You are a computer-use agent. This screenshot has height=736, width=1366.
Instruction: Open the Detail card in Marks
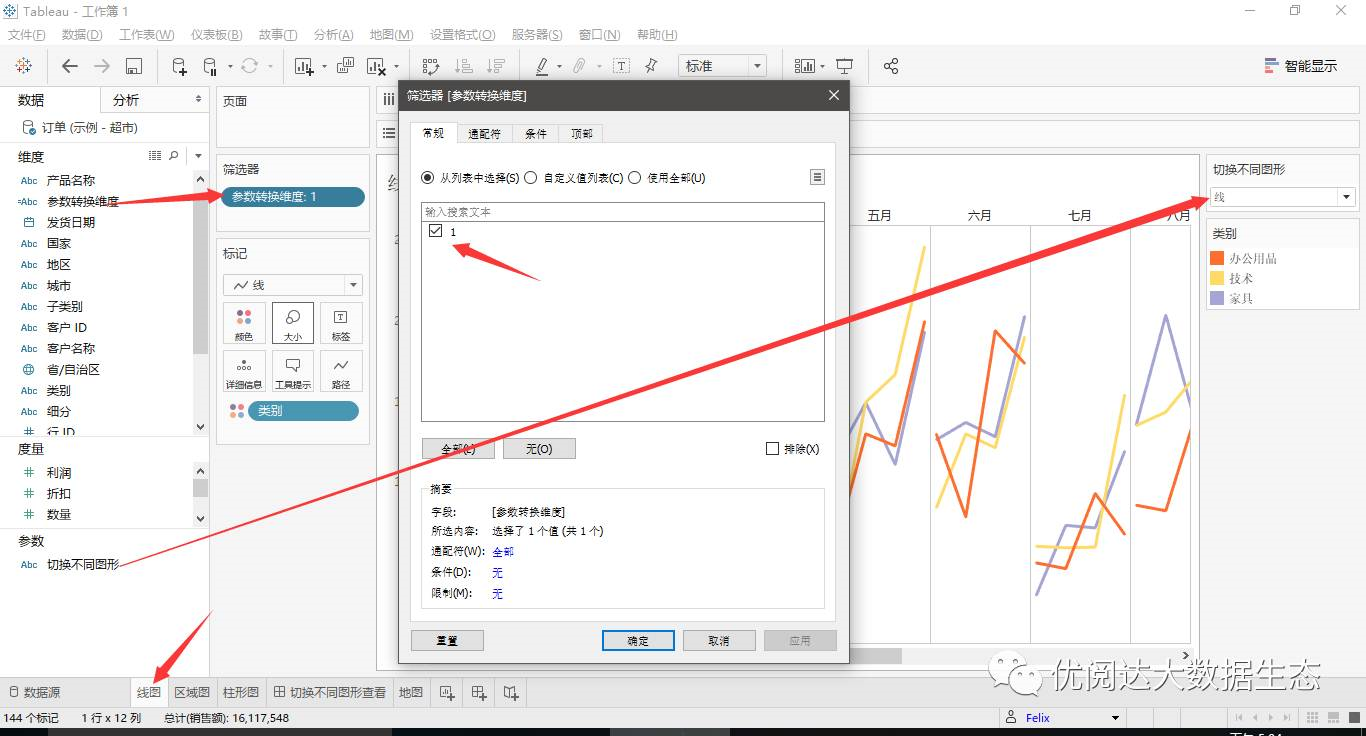[244, 371]
